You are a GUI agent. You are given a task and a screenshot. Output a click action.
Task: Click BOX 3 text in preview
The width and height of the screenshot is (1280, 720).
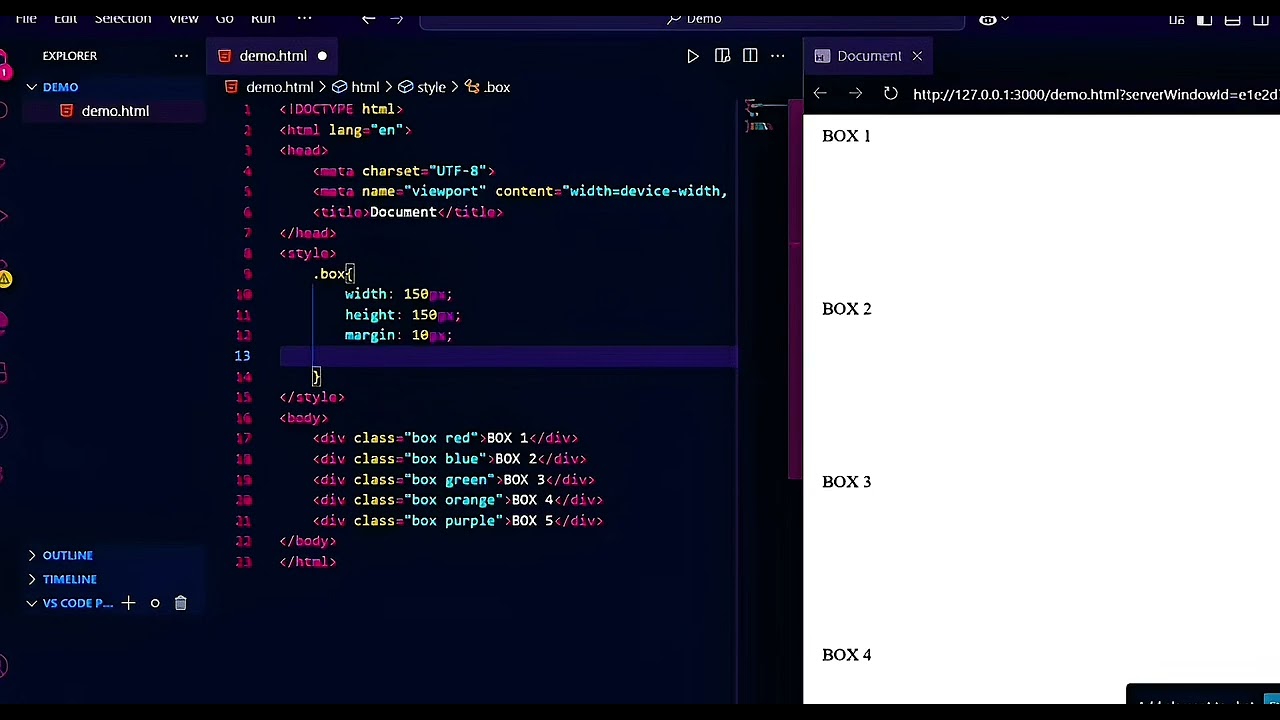coord(846,482)
